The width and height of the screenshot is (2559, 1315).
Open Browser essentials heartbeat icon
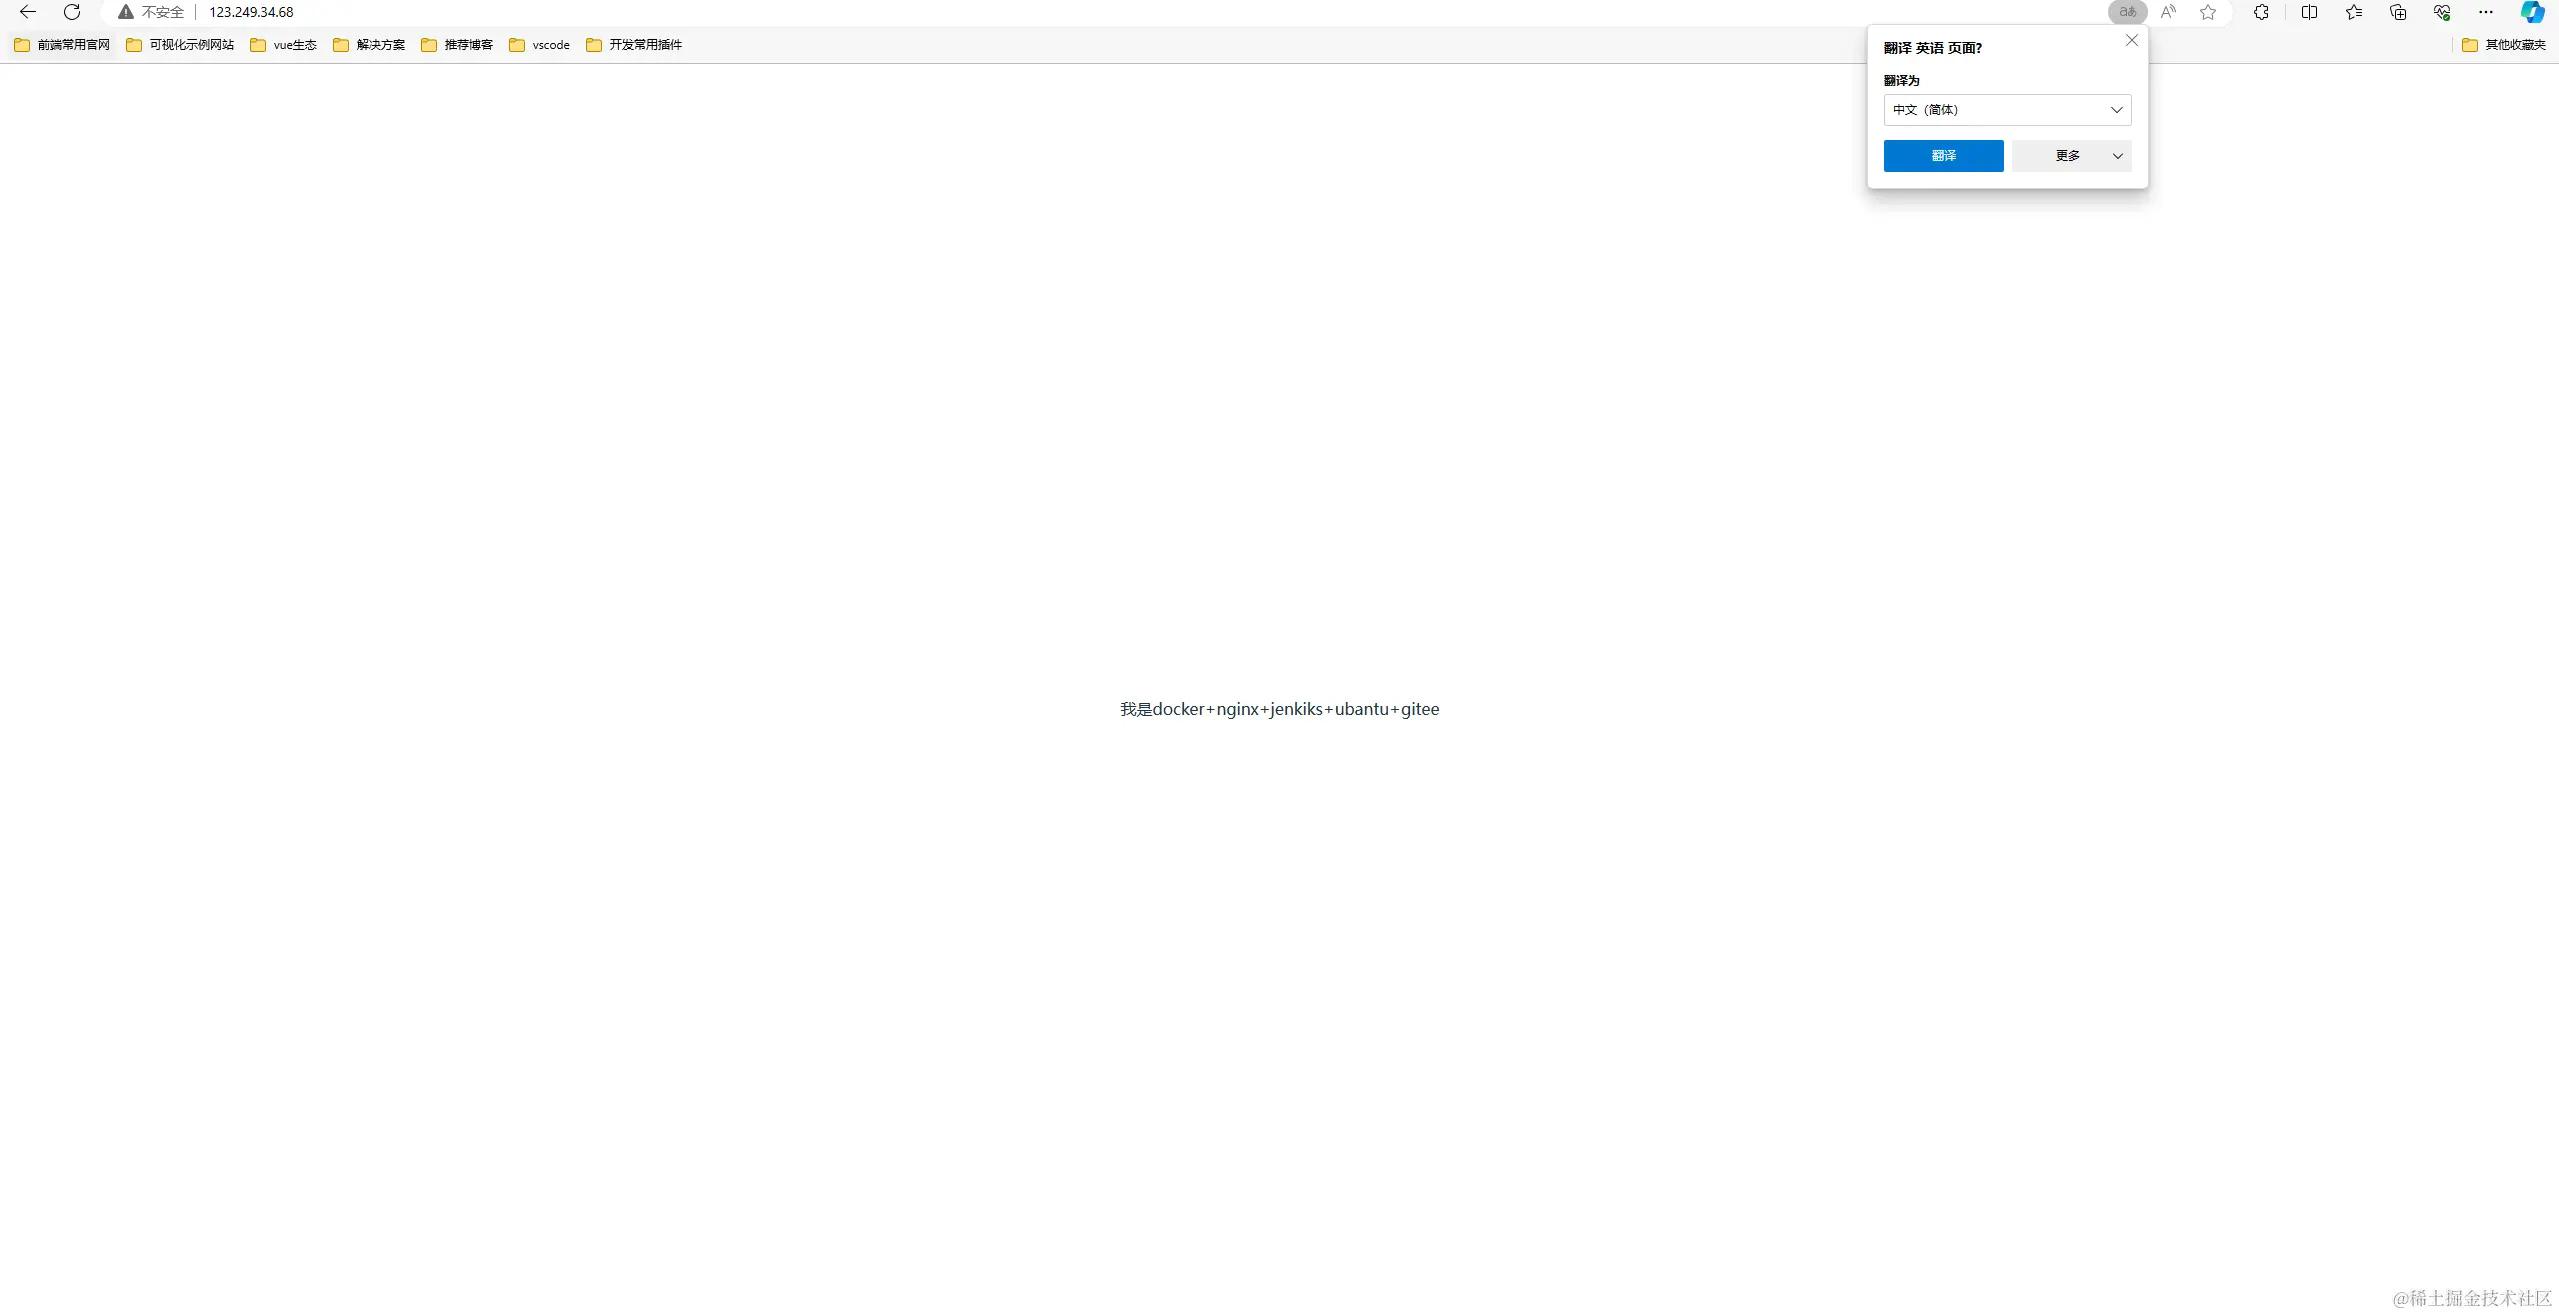2442,12
